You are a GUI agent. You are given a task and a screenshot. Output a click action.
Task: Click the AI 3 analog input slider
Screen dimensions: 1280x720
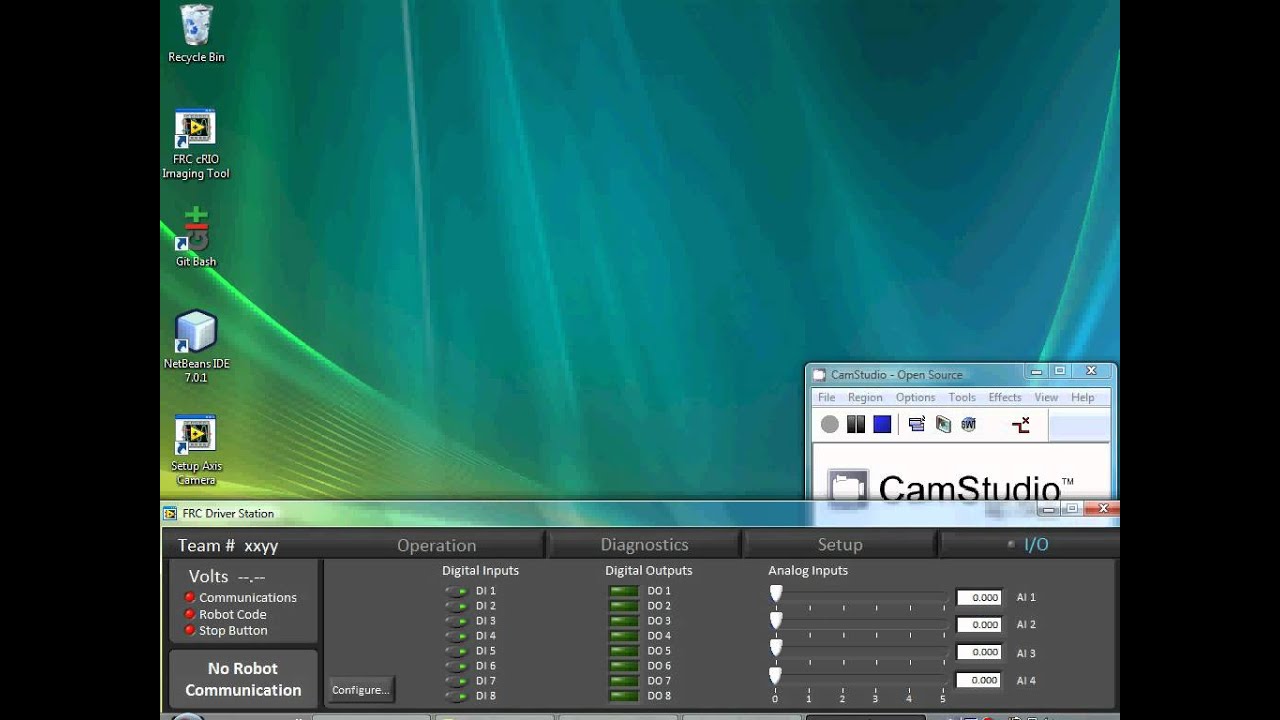point(859,652)
